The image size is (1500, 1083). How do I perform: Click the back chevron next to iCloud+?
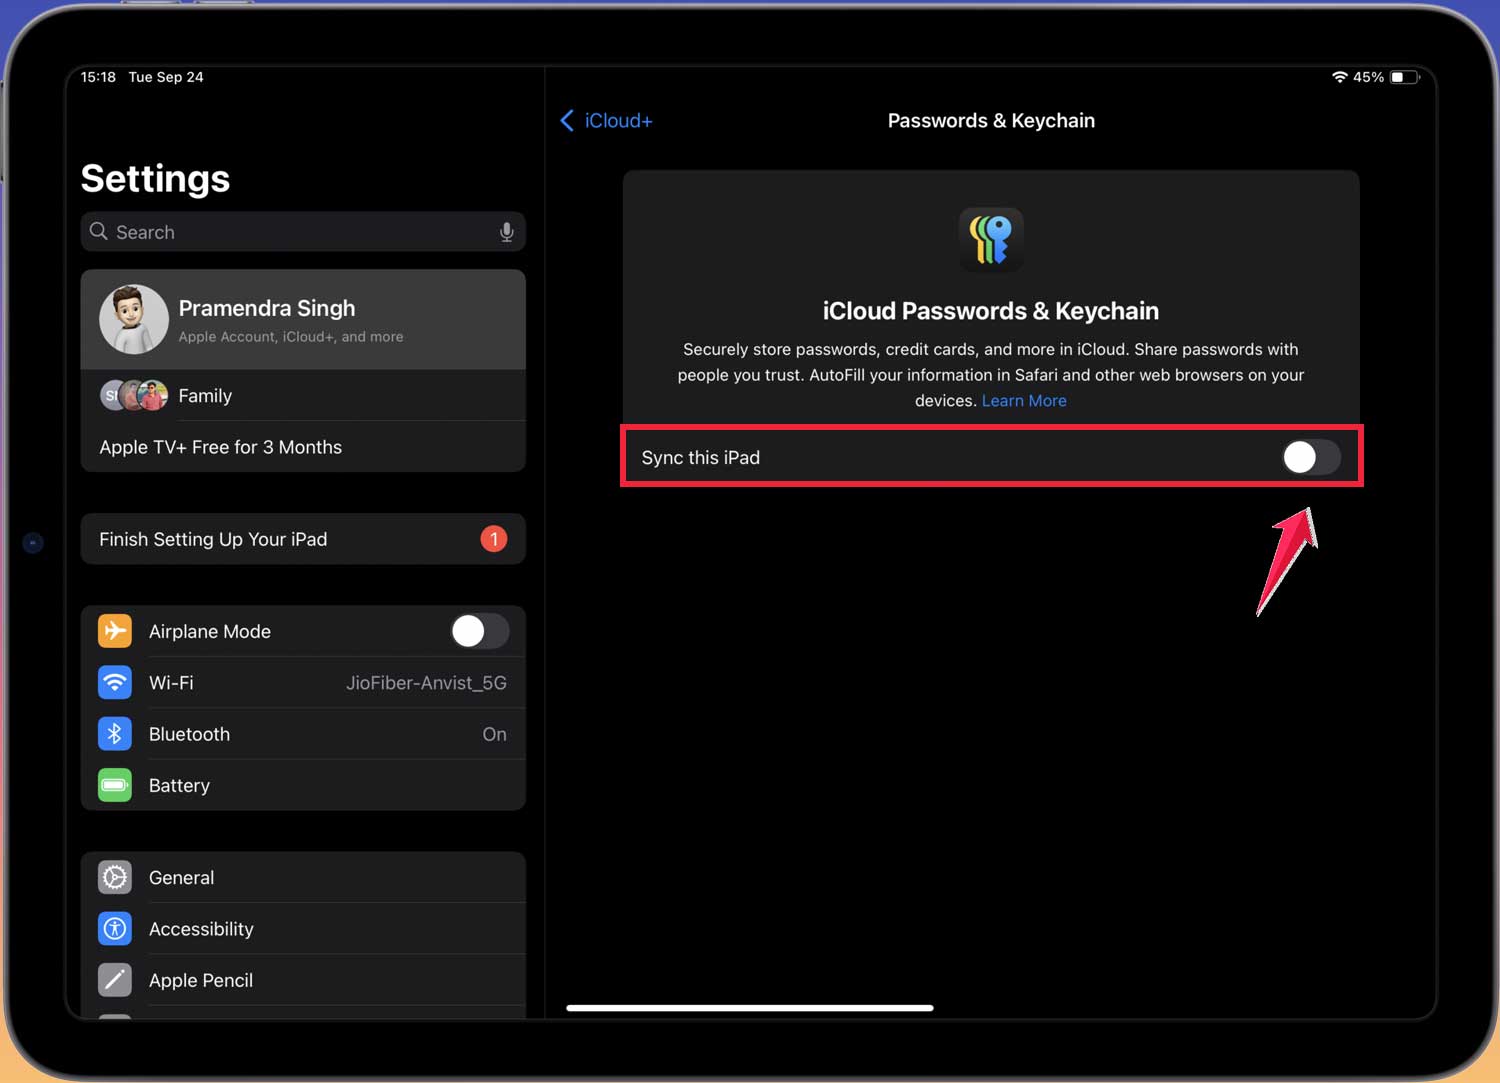point(567,120)
